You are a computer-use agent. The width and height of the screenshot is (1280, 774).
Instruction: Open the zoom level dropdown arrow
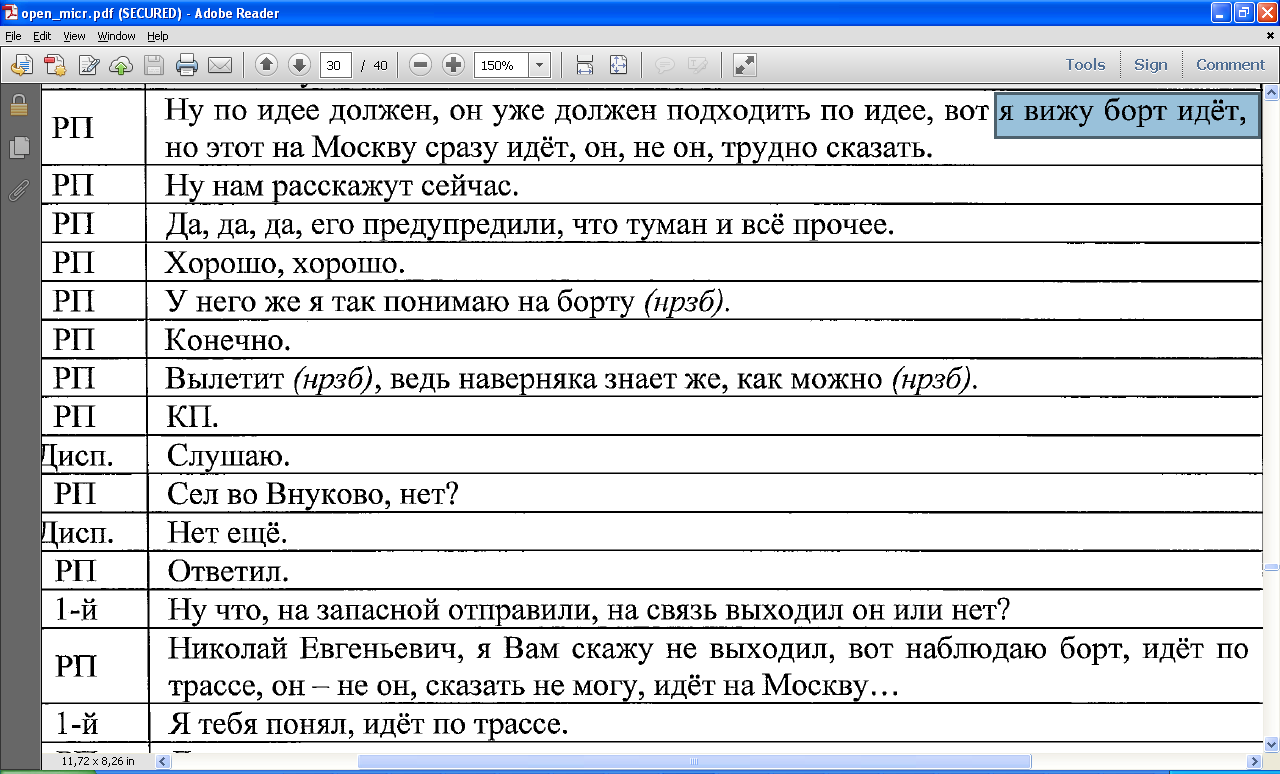tap(540, 65)
